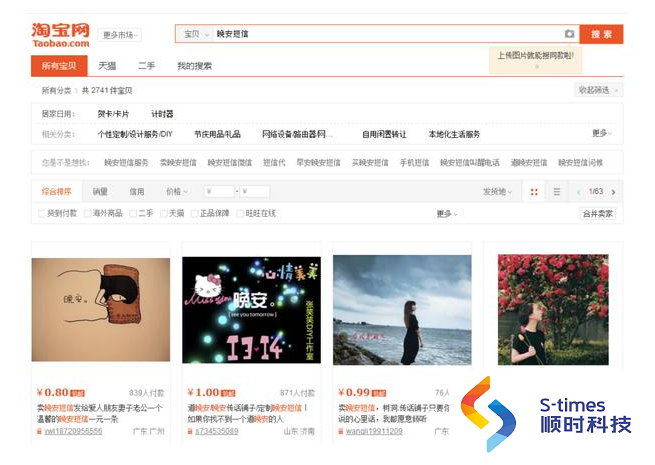Open the Hello Kitty 晚安 product thumbnail

(251, 310)
